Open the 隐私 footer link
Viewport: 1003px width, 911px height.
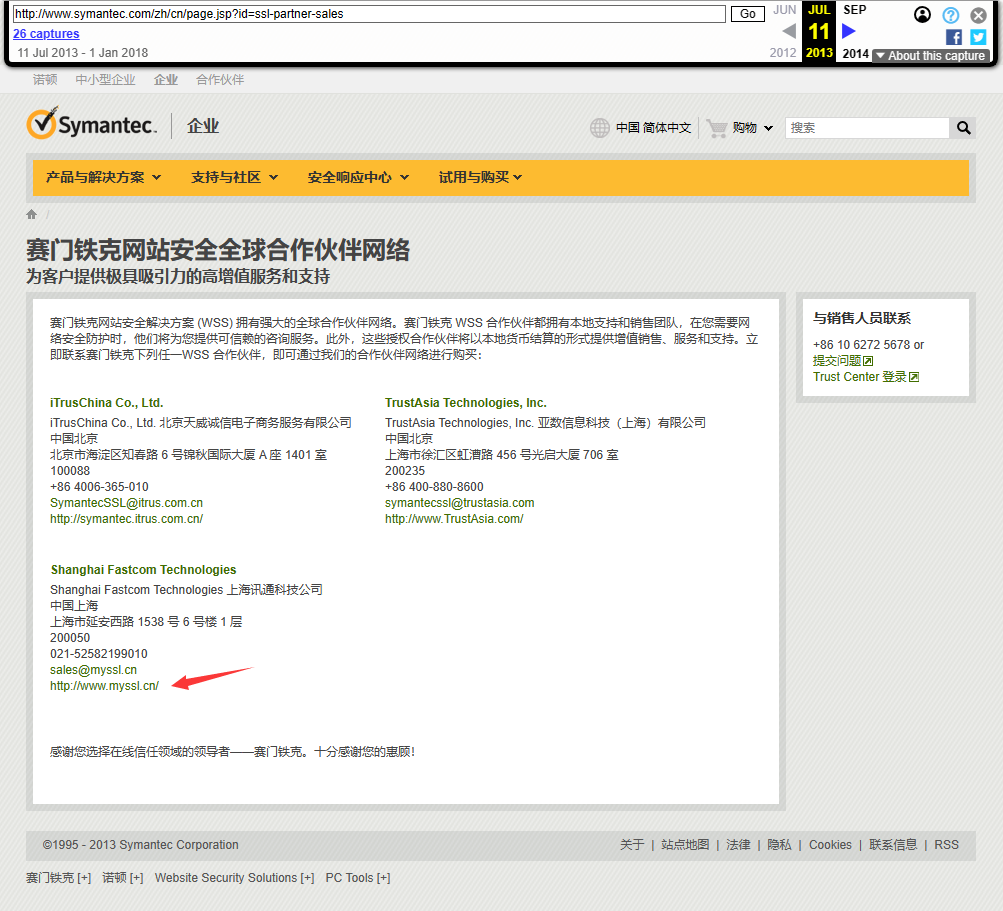click(x=779, y=844)
